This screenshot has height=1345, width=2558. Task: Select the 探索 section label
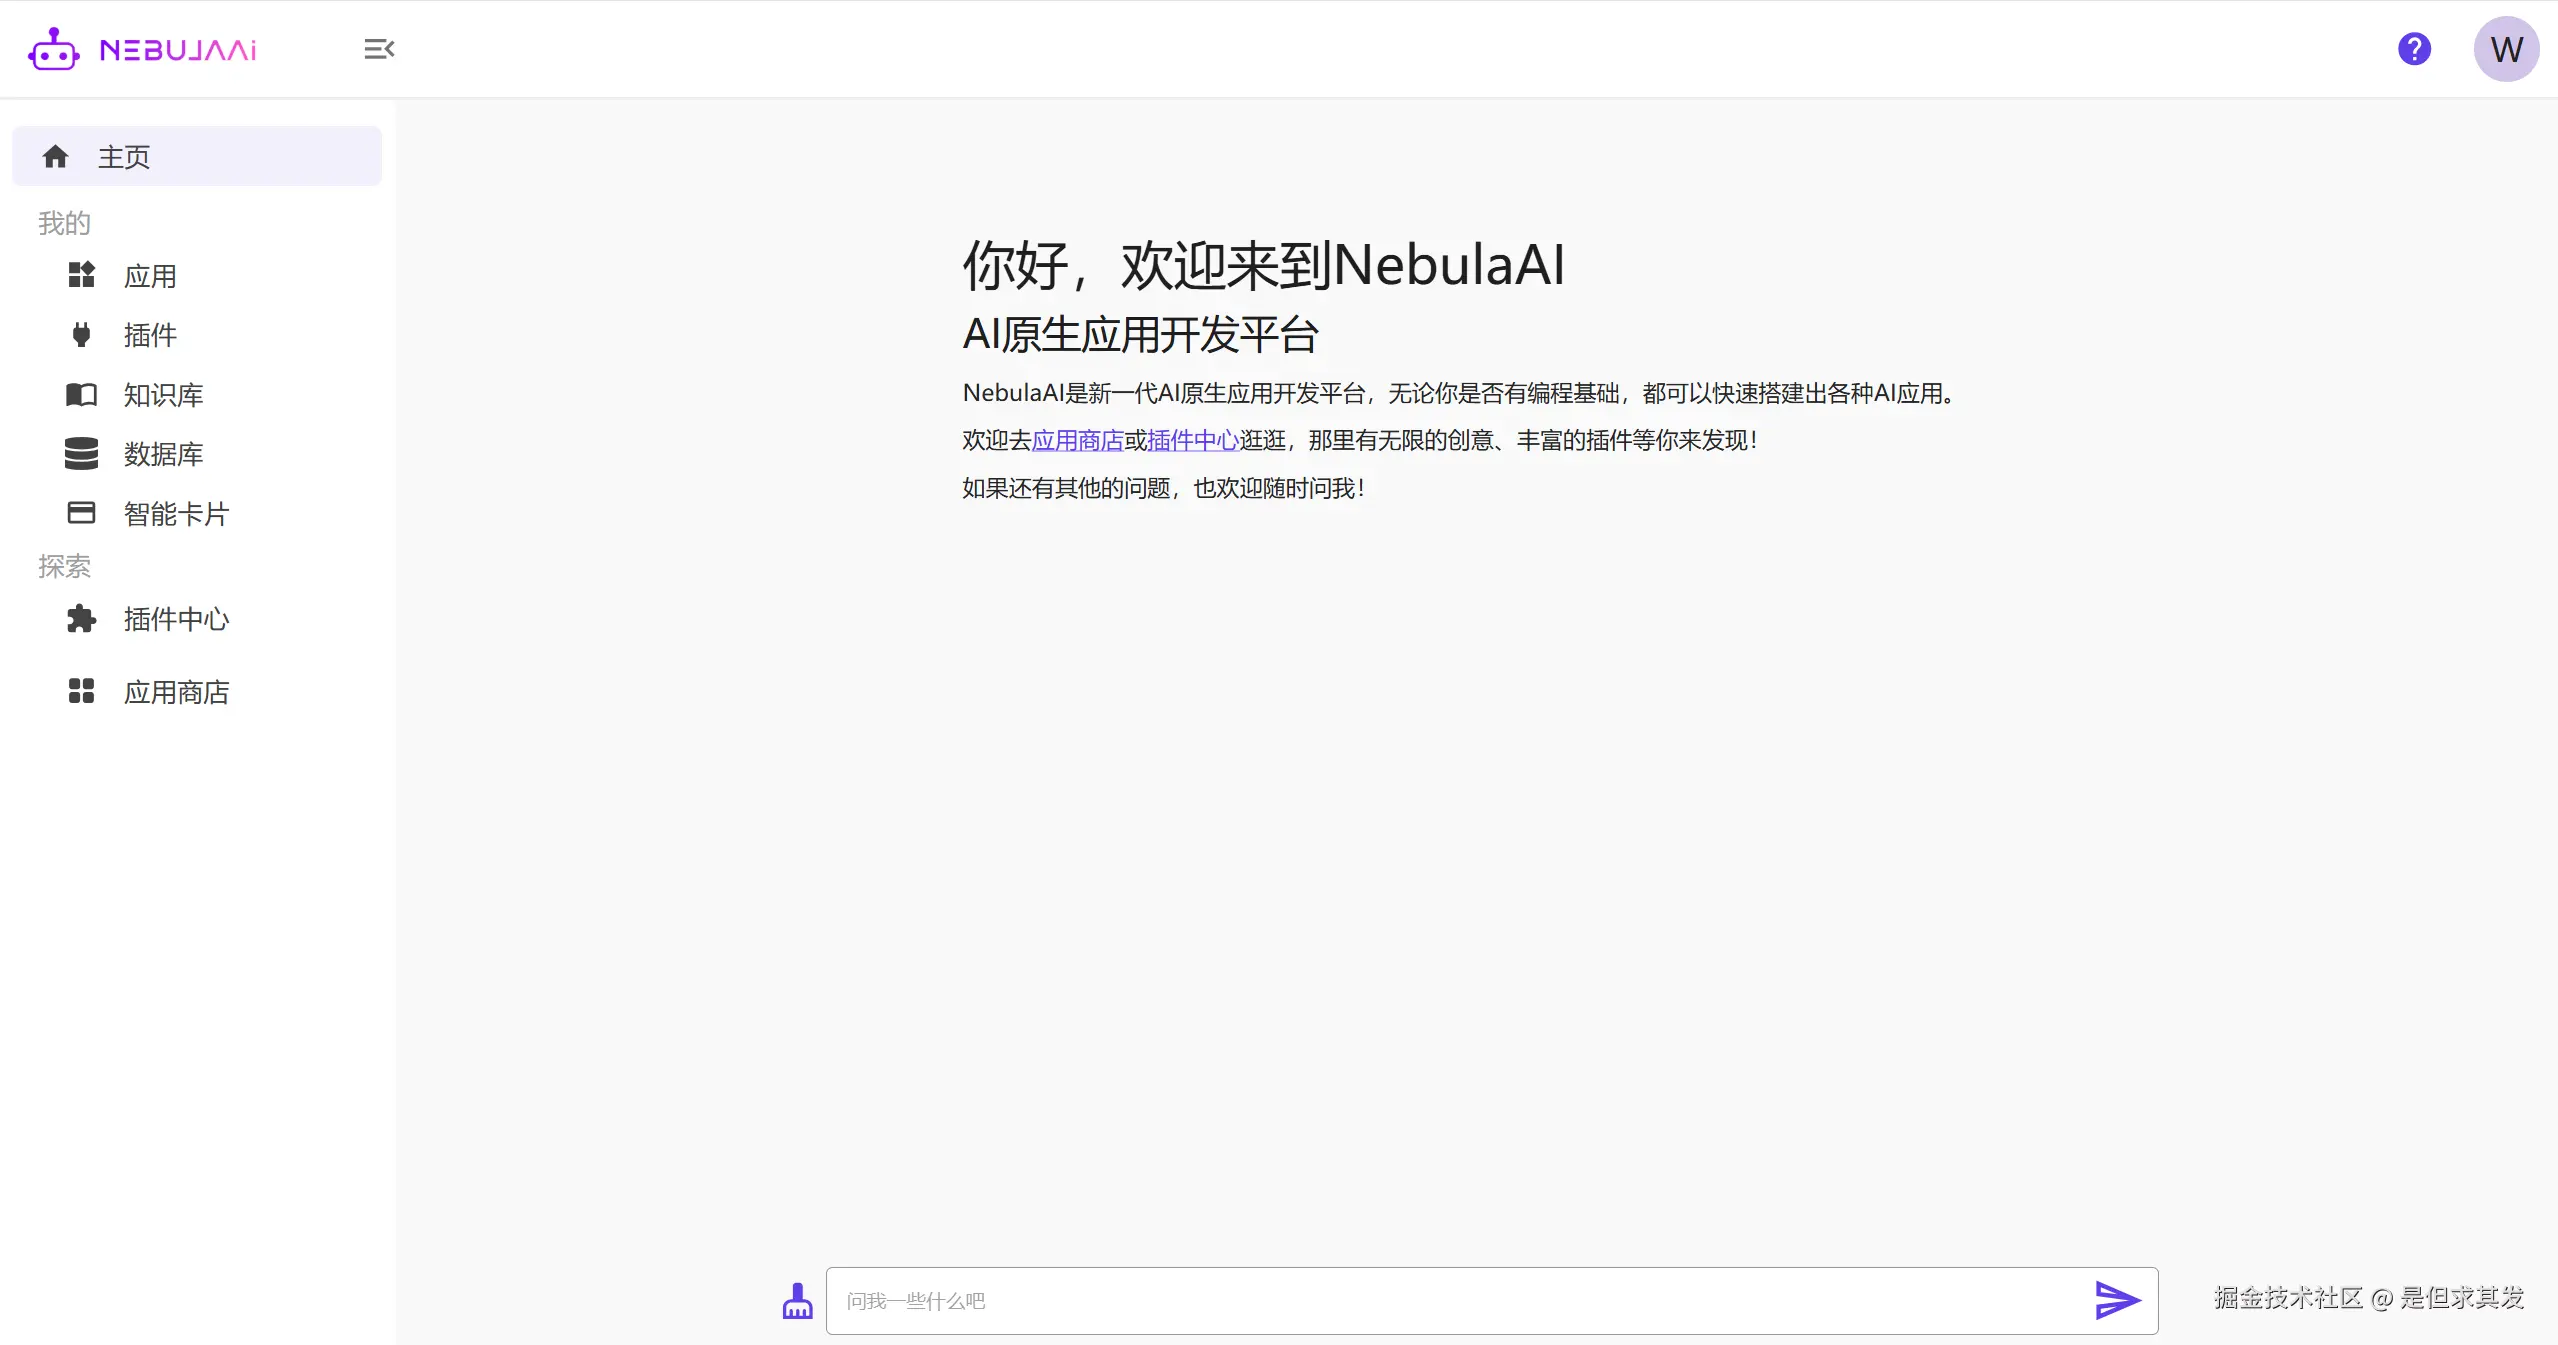(x=64, y=566)
